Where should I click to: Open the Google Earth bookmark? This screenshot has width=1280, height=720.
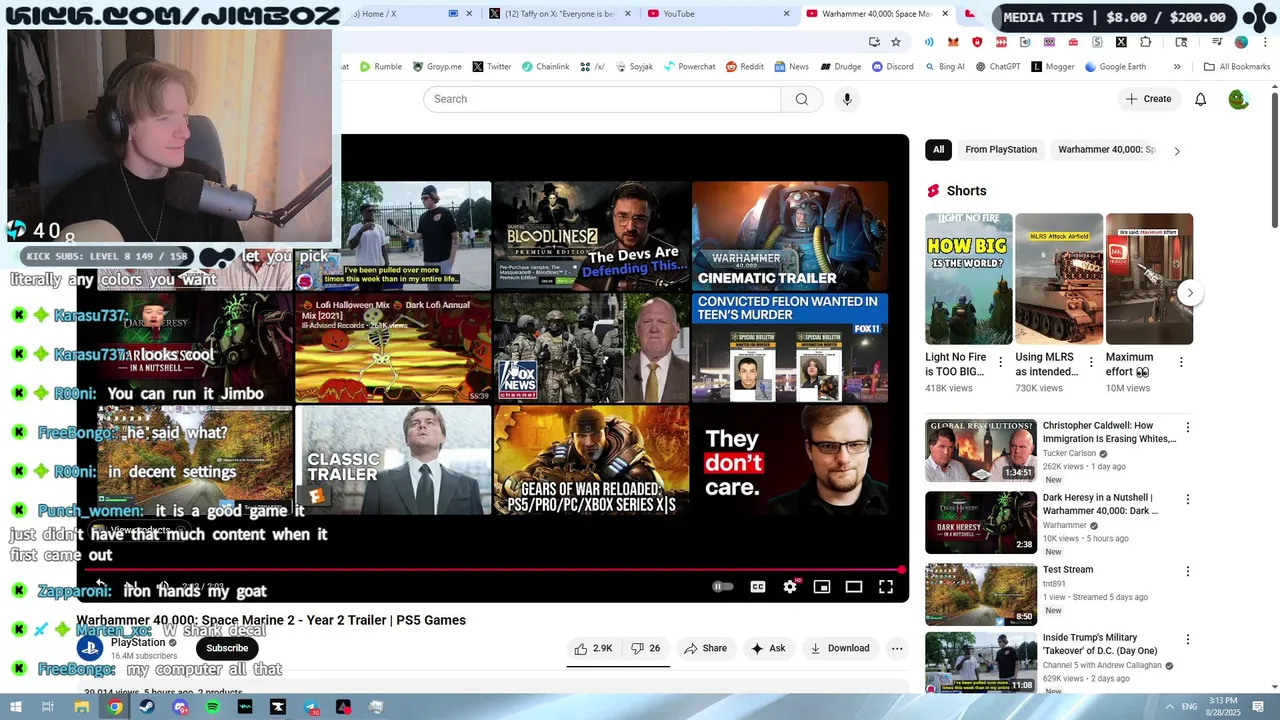click(1115, 67)
